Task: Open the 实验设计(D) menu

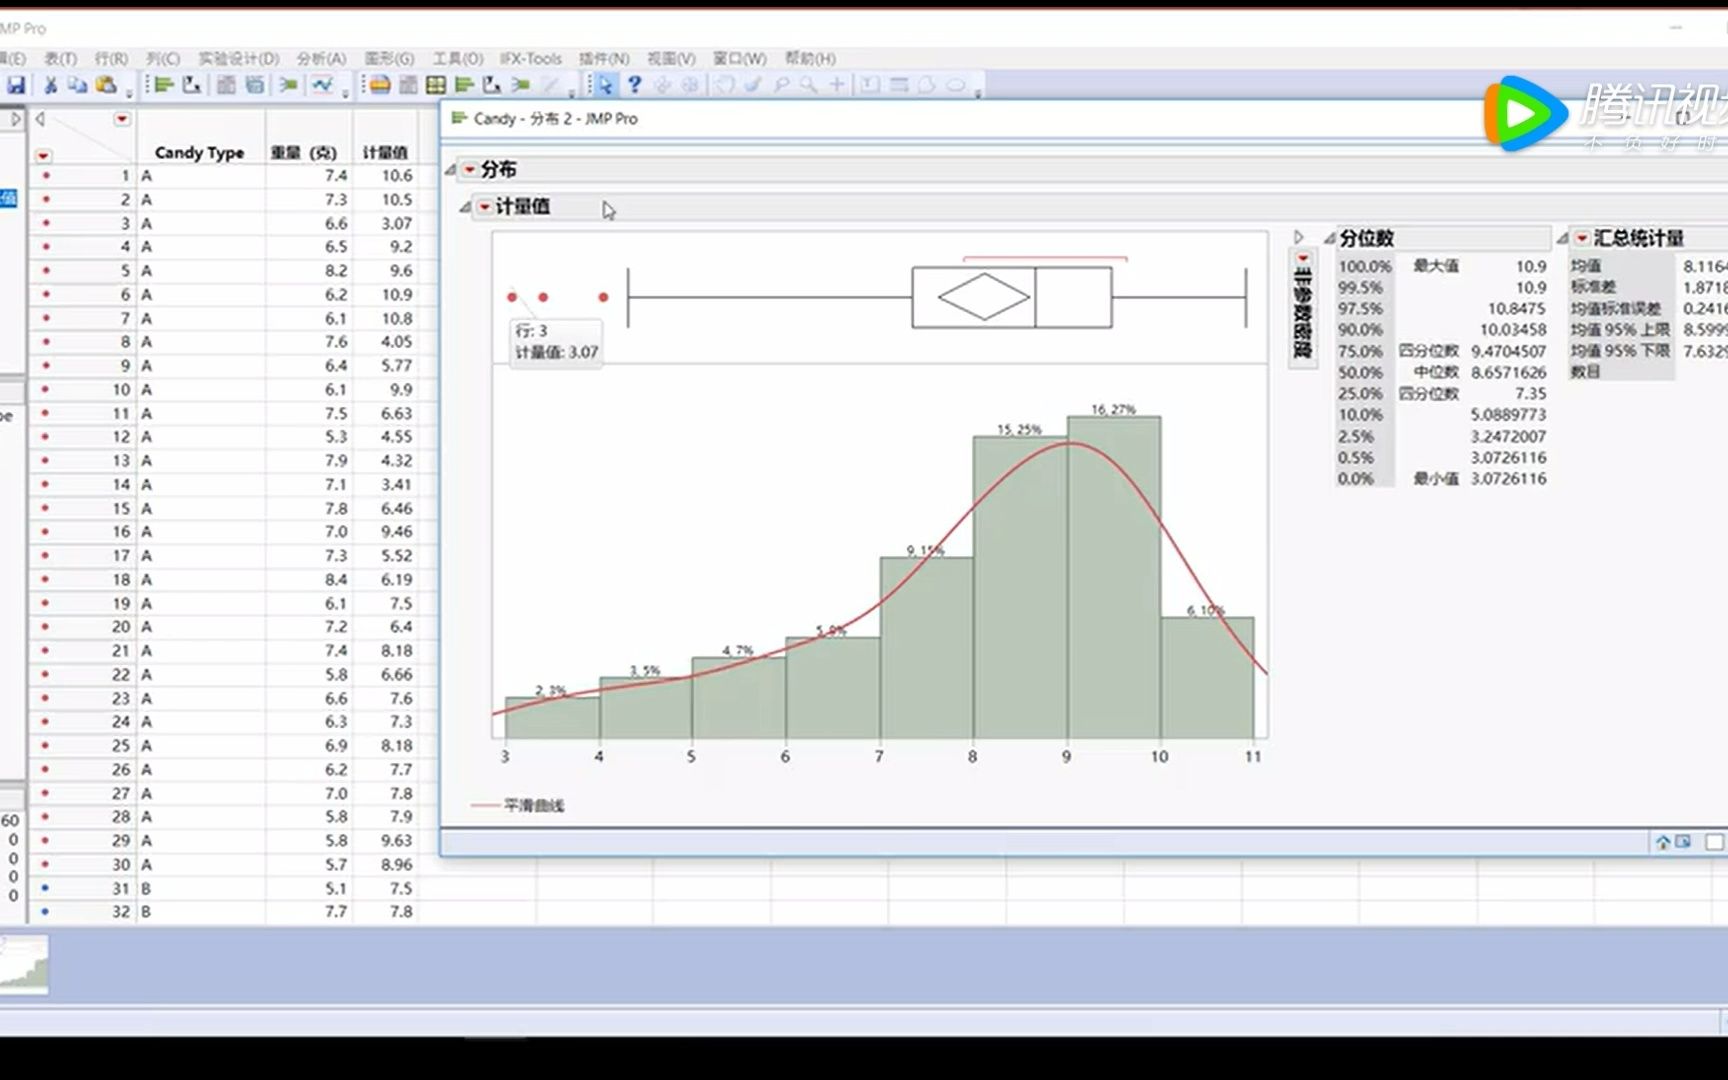Action: [238, 59]
